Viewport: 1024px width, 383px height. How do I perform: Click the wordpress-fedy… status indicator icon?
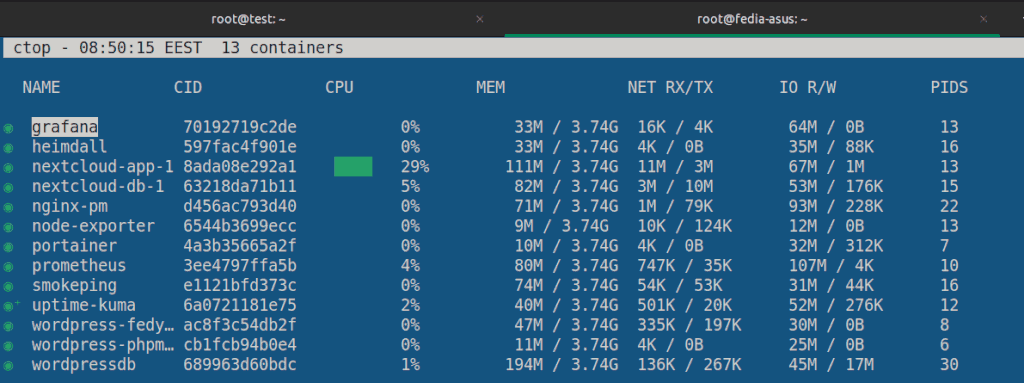8,326
